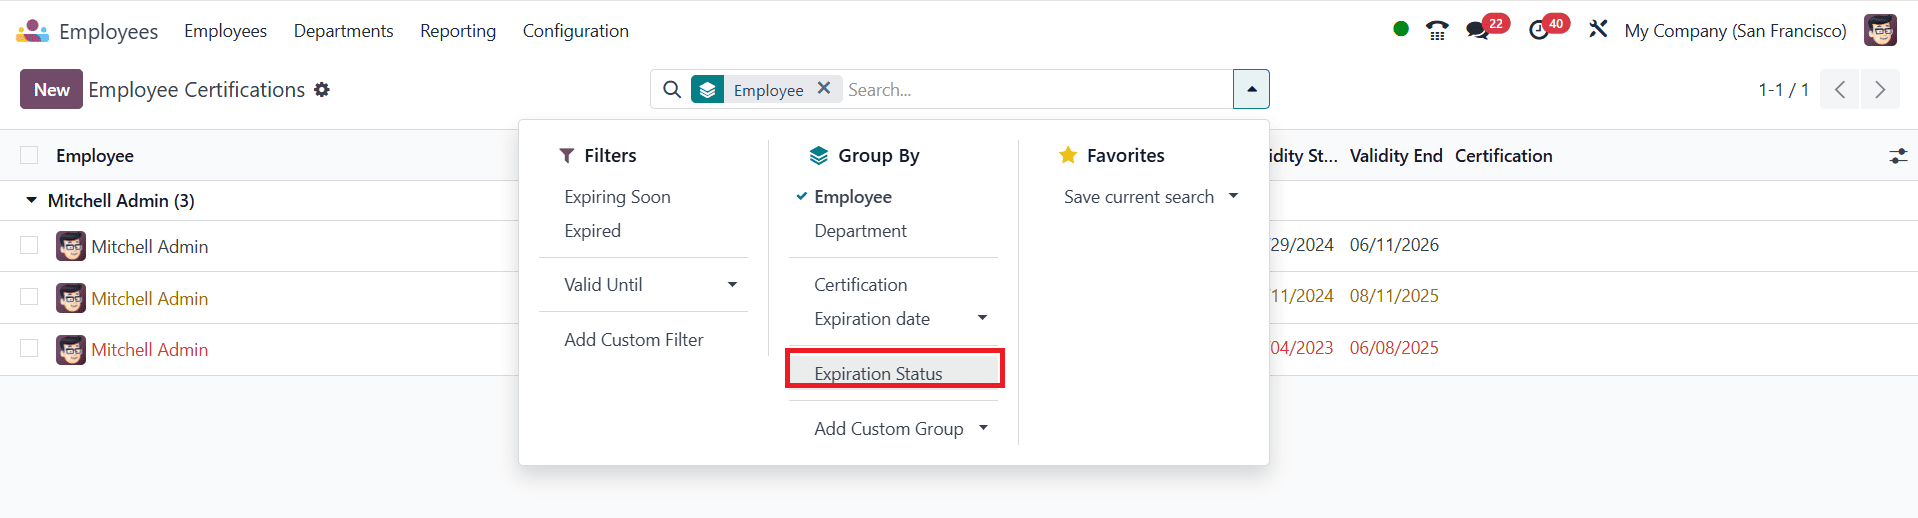Open the Employees app home icon
The width and height of the screenshot is (1918, 518).
point(32,31)
